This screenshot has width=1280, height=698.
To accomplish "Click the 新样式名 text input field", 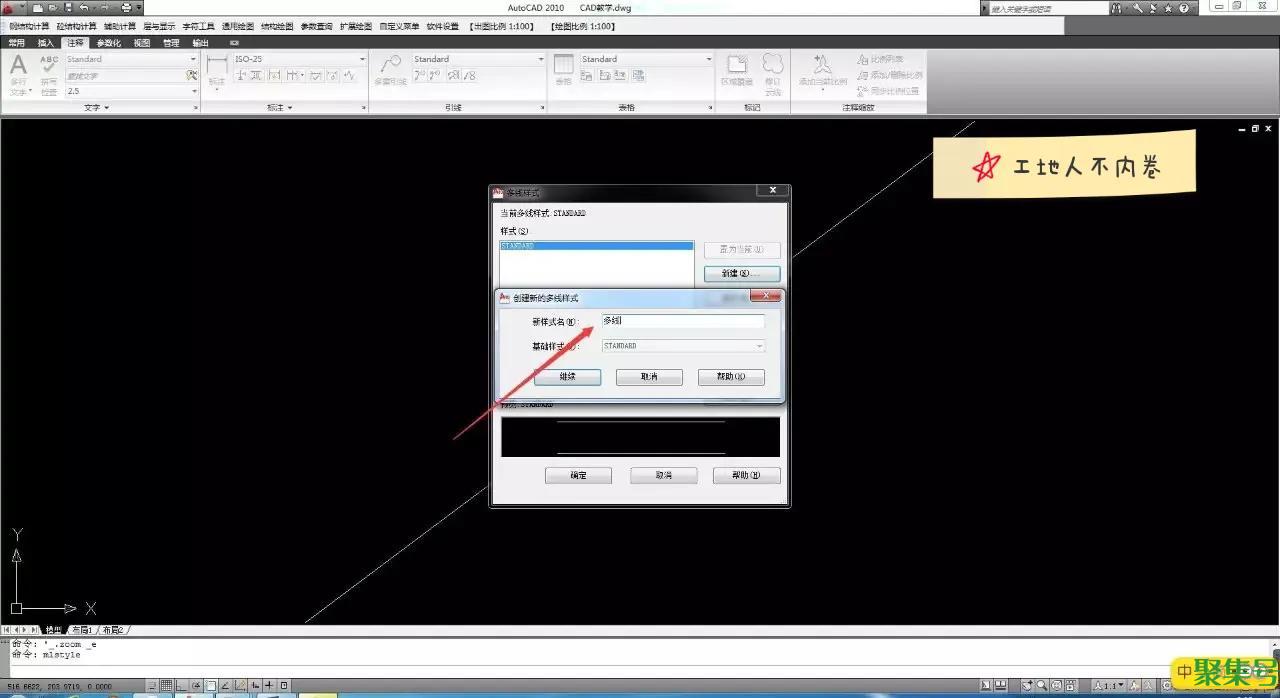I will point(683,321).
